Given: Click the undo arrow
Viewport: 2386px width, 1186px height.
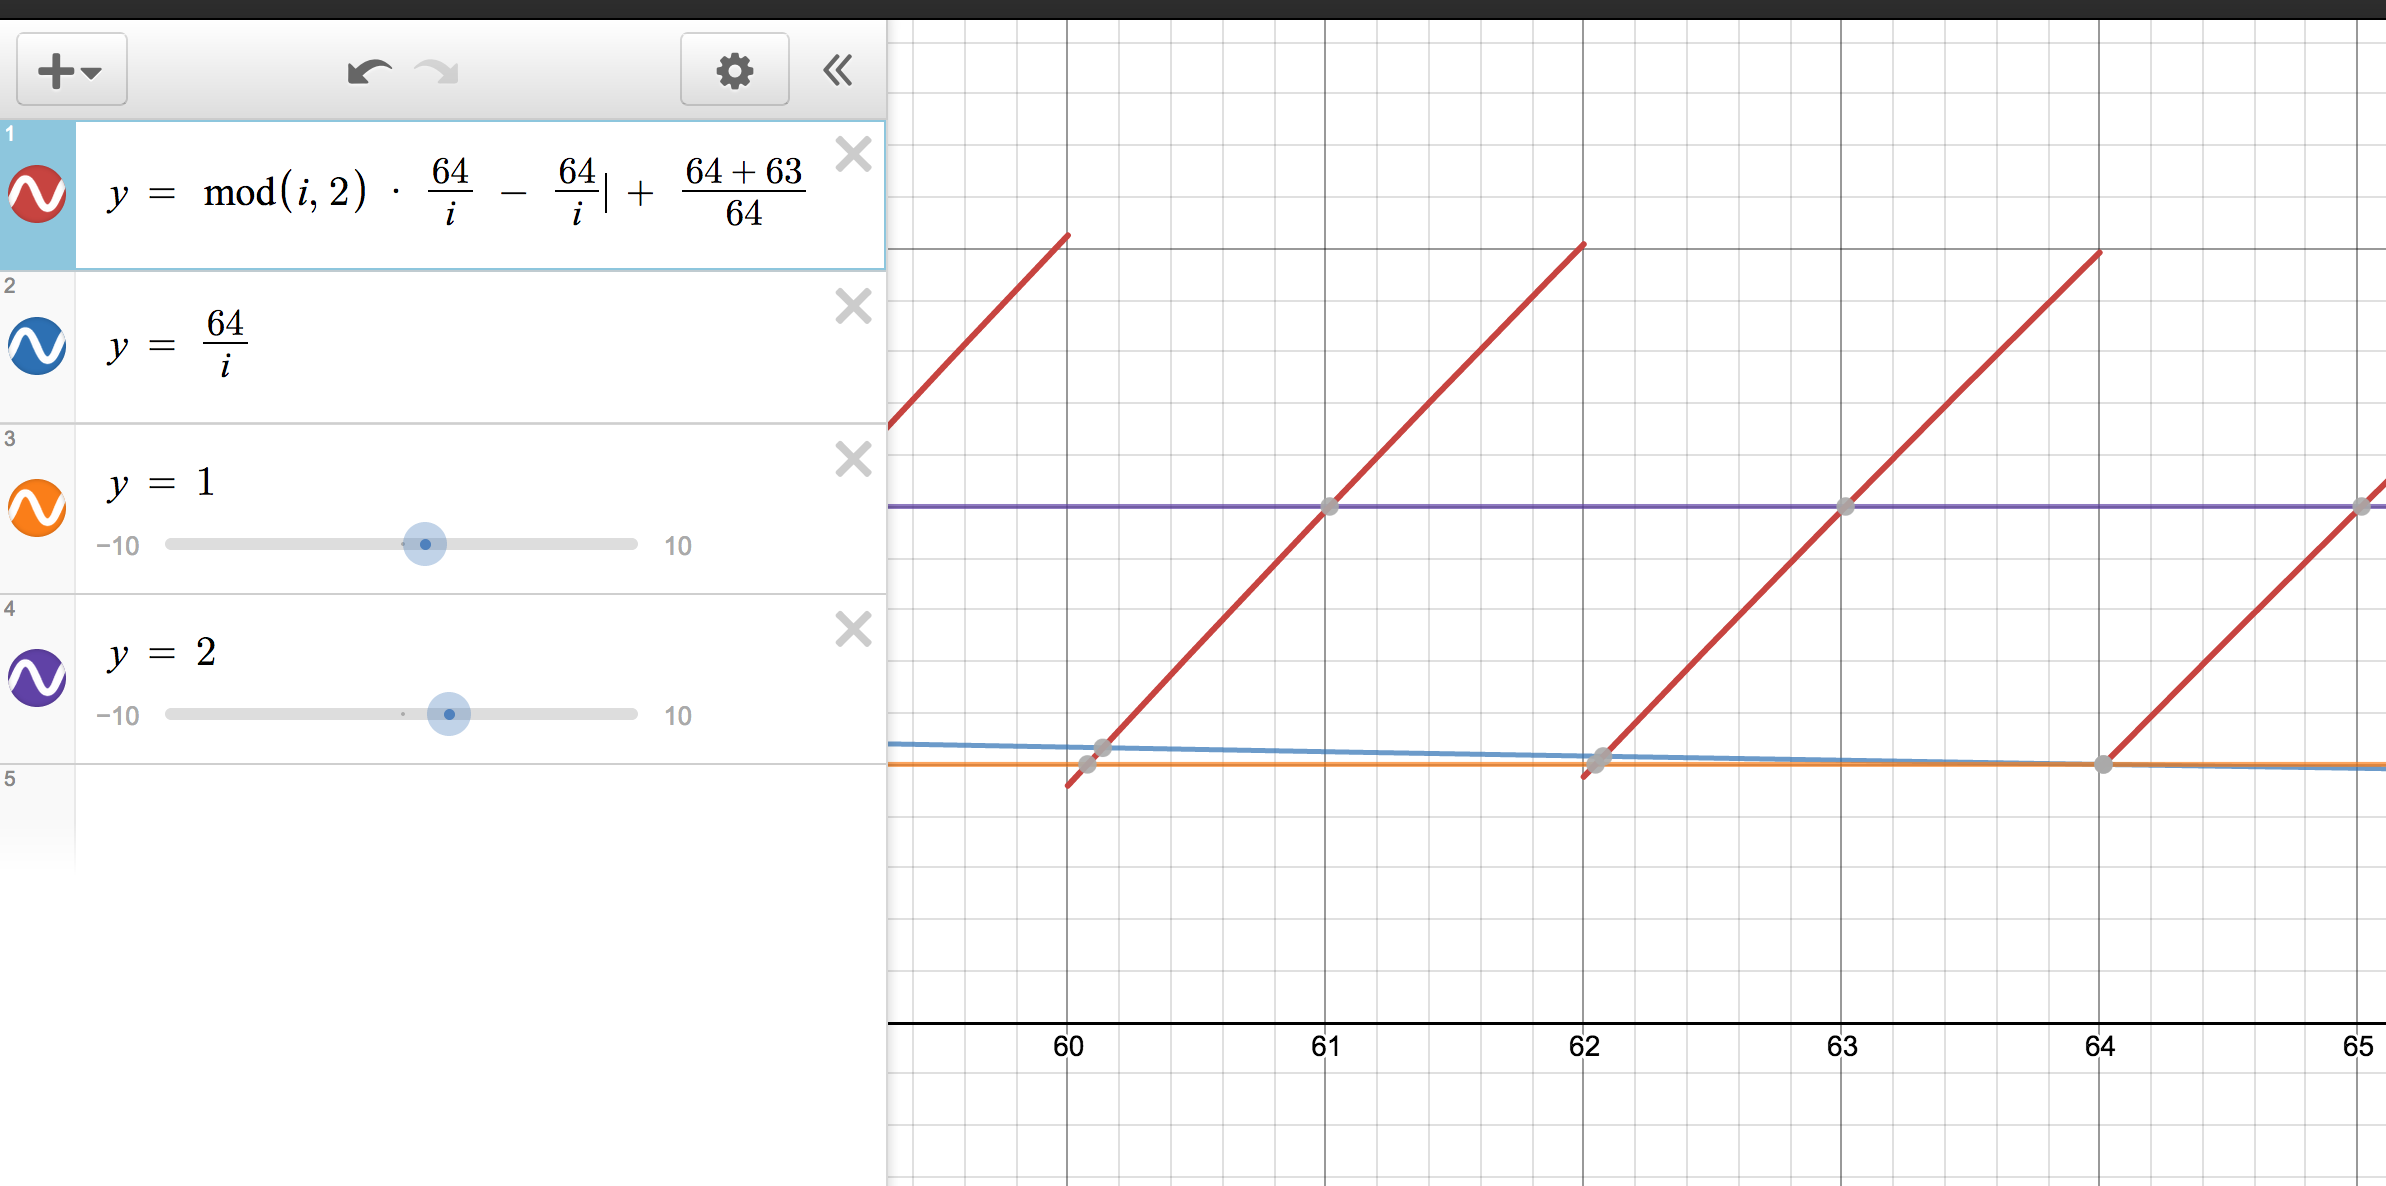Looking at the screenshot, I should click(x=369, y=72).
